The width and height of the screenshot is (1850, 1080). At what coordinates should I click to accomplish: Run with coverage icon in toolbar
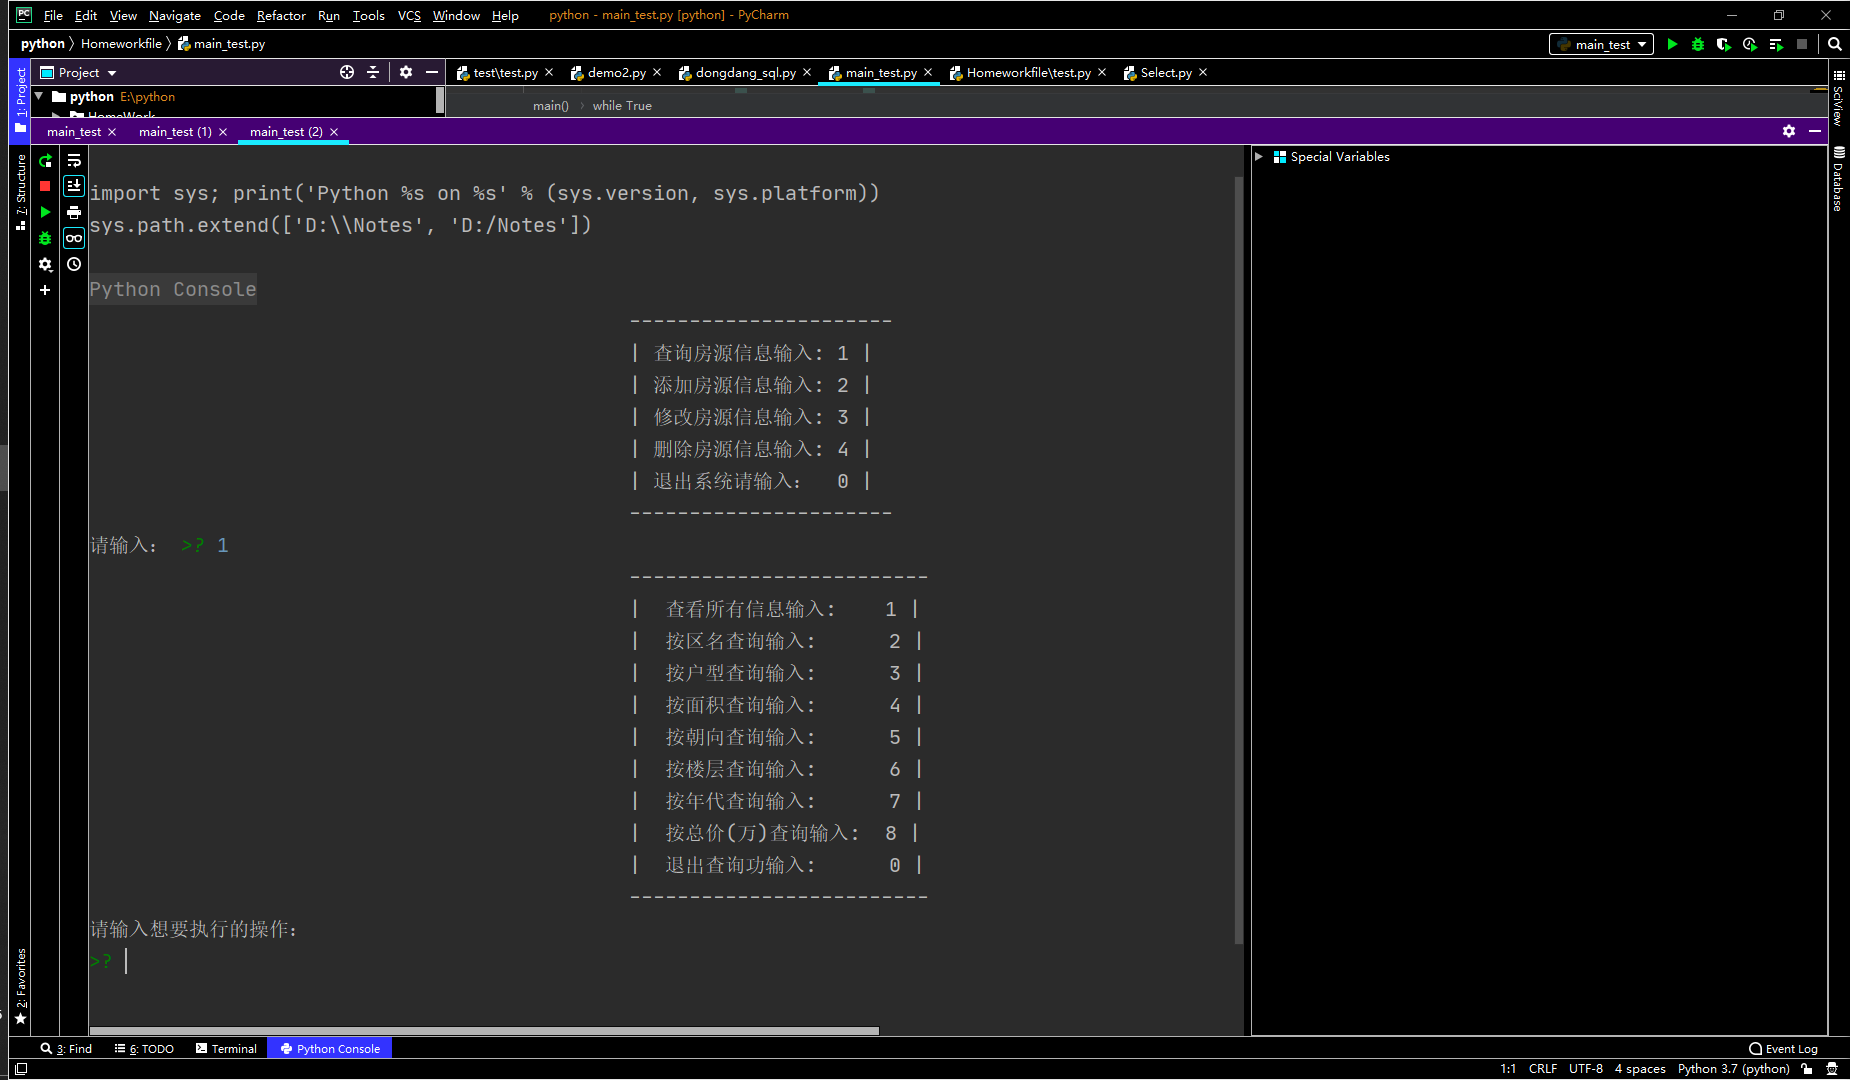(1724, 44)
